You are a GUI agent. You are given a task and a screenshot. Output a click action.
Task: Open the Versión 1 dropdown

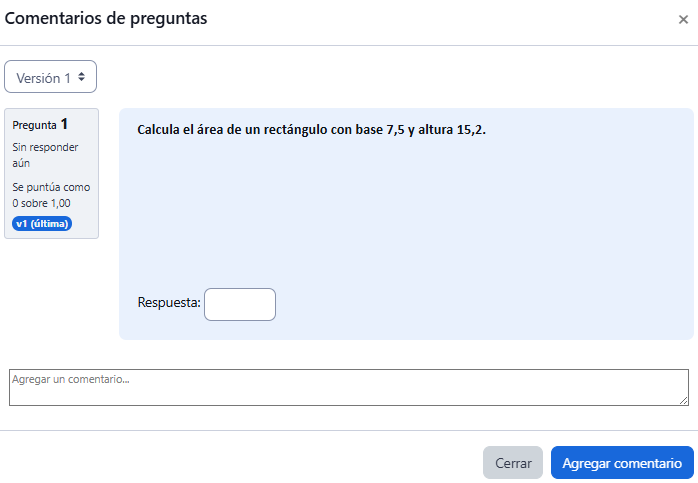click(50, 77)
